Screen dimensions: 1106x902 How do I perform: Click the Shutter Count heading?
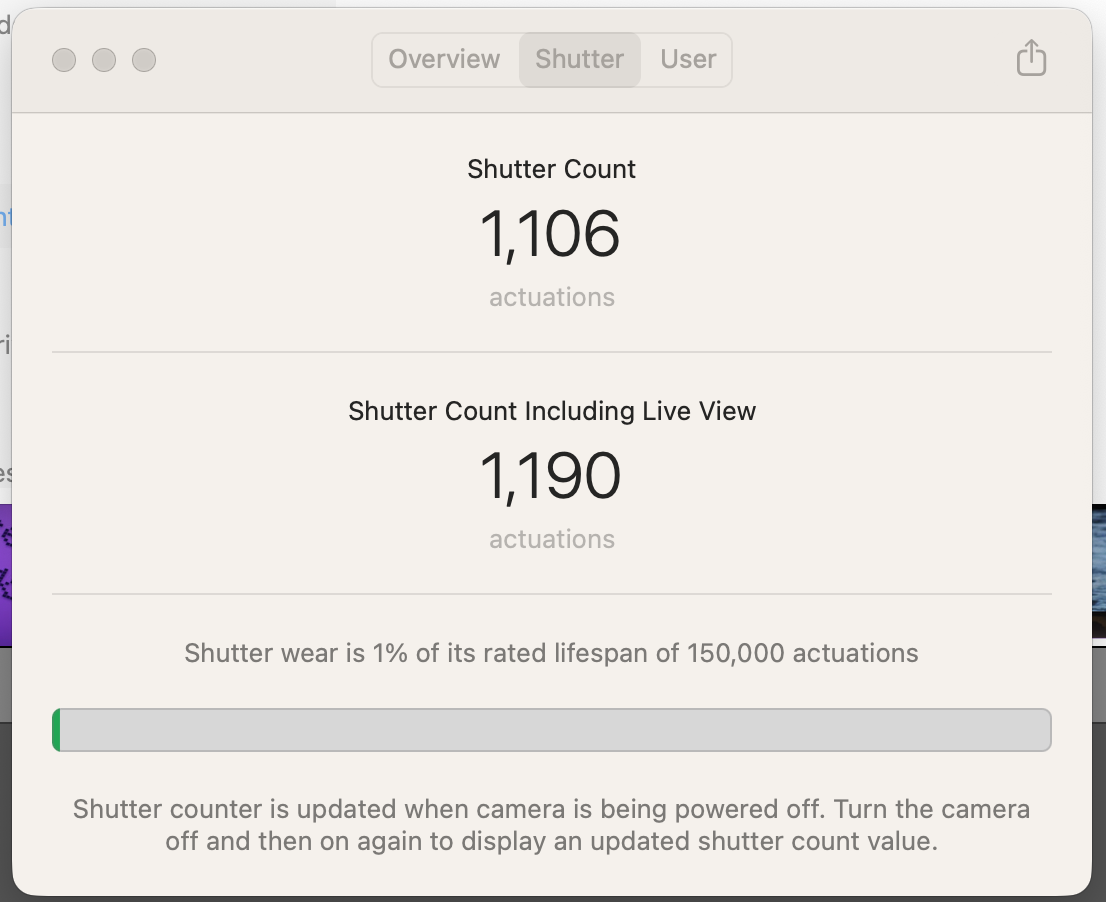click(x=552, y=169)
